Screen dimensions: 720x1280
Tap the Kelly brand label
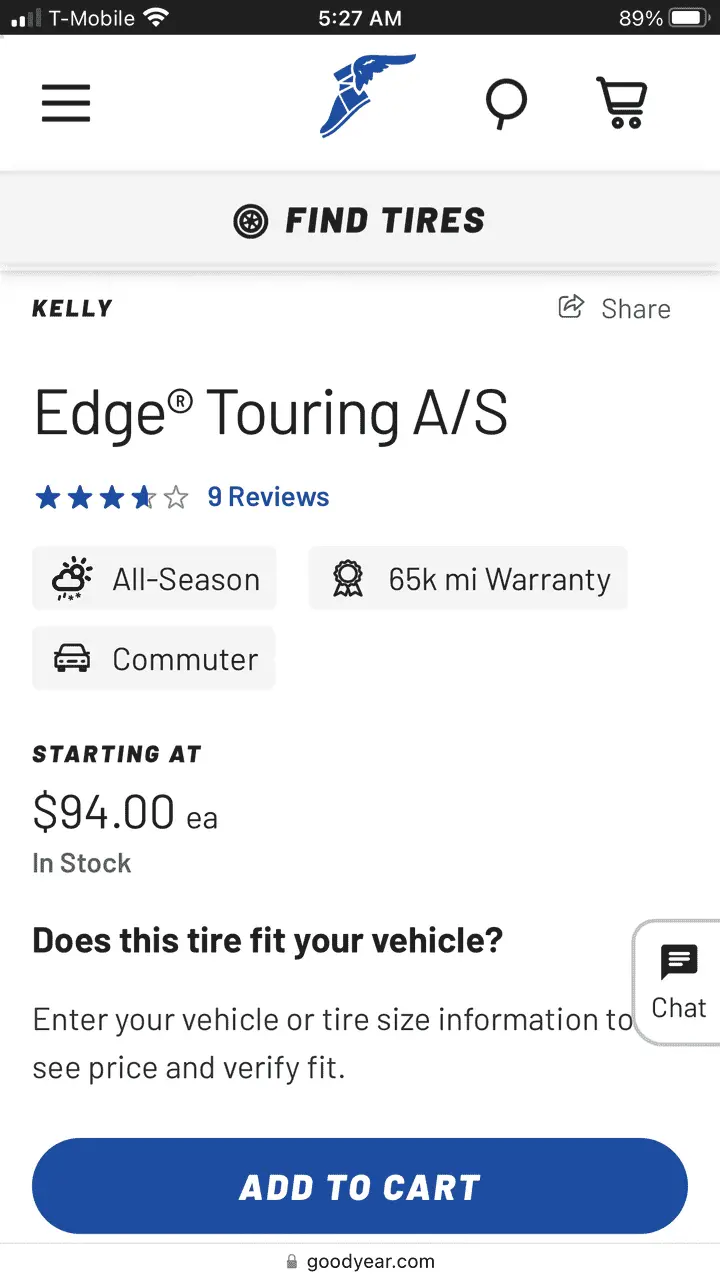(x=72, y=308)
